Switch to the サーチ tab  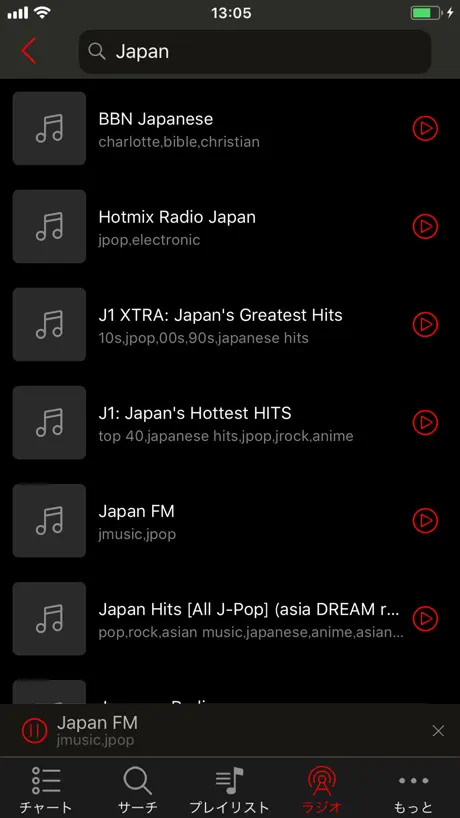(x=138, y=789)
